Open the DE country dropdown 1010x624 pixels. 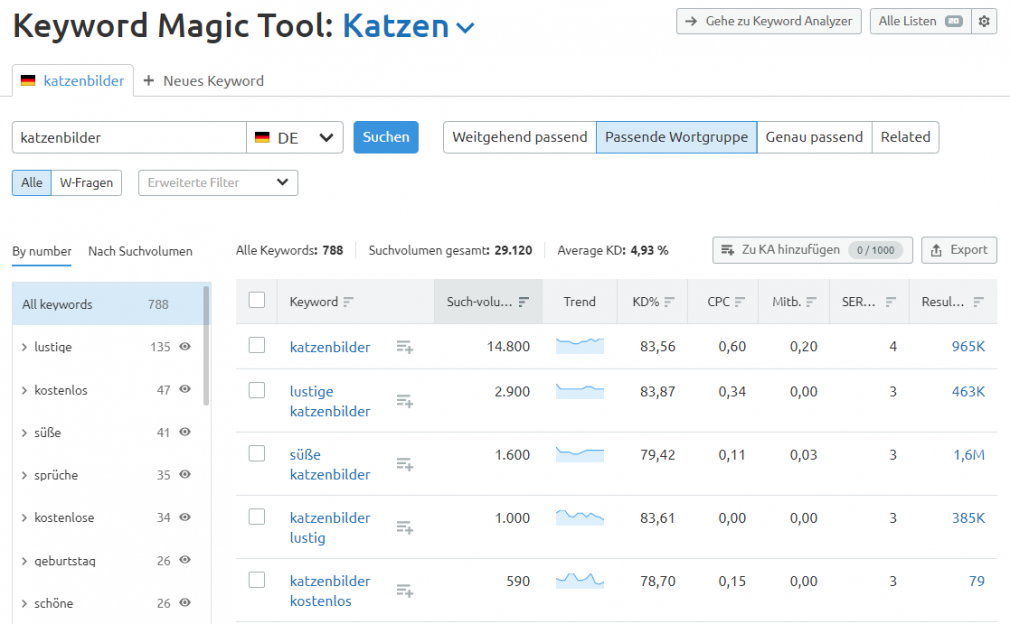point(295,137)
